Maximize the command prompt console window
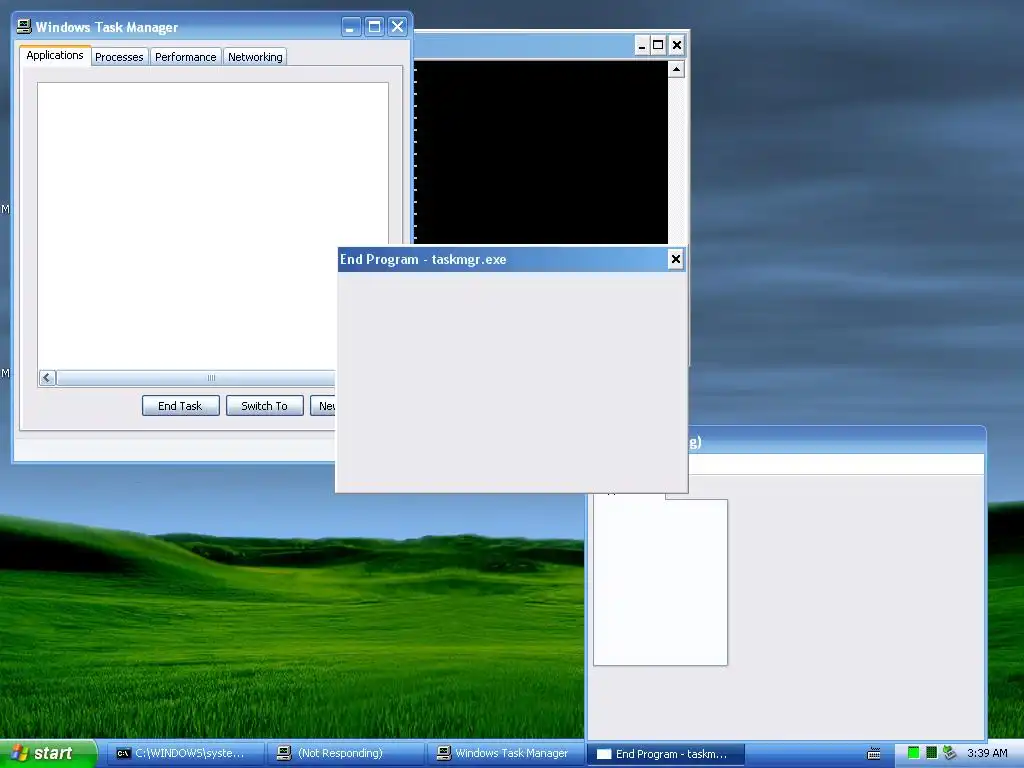The height and width of the screenshot is (768, 1024). click(658, 45)
